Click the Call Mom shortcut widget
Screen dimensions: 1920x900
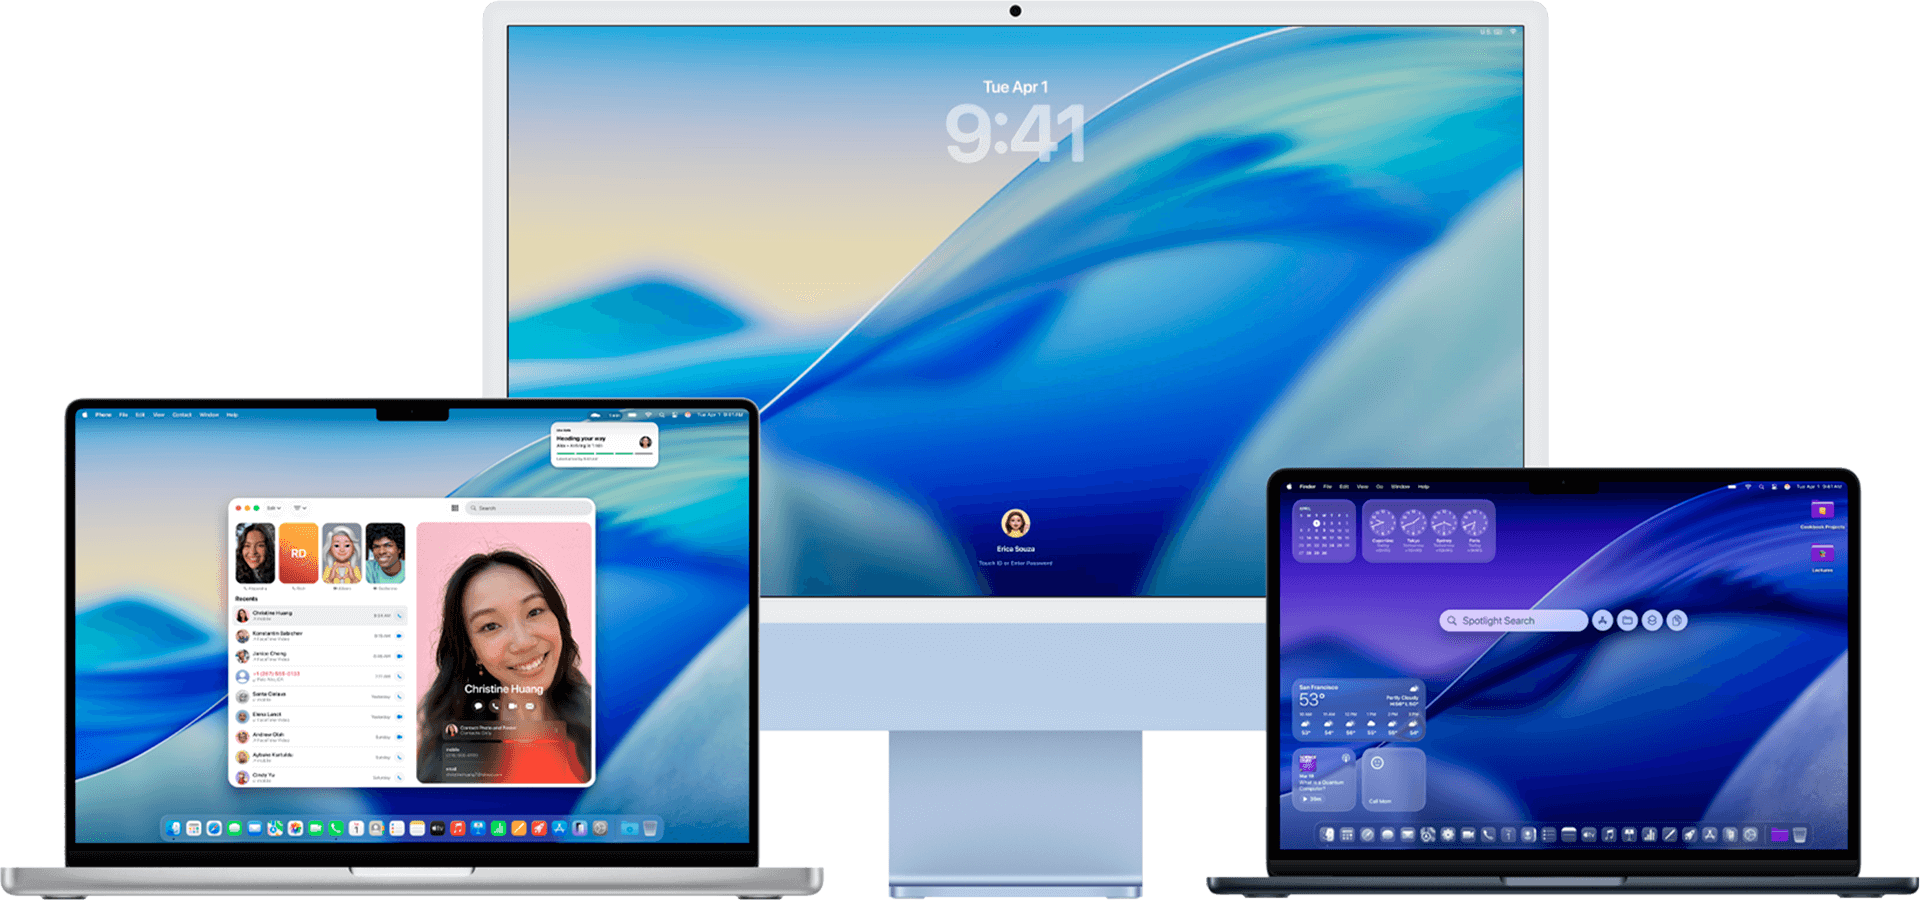(x=1394, y=780)
